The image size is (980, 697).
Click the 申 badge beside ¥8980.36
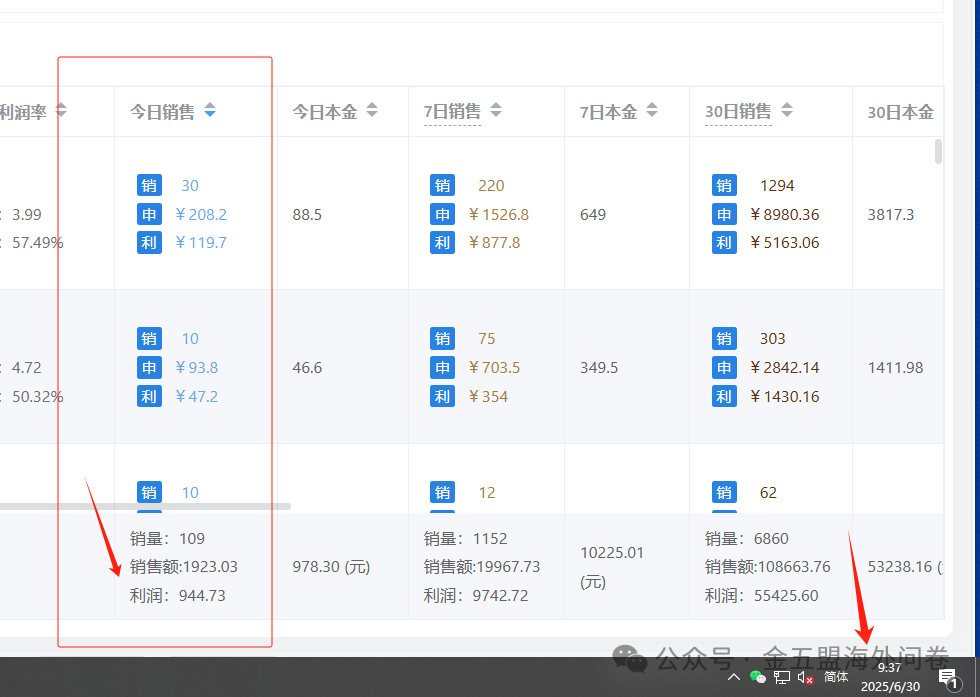tap(724, 214)
